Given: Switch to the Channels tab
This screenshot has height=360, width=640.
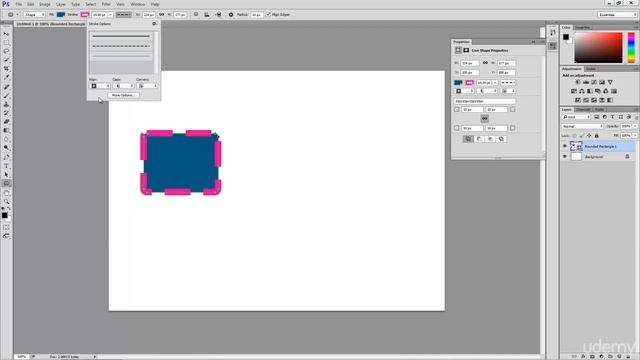Looking at the screenshot, I should [583, 109].
